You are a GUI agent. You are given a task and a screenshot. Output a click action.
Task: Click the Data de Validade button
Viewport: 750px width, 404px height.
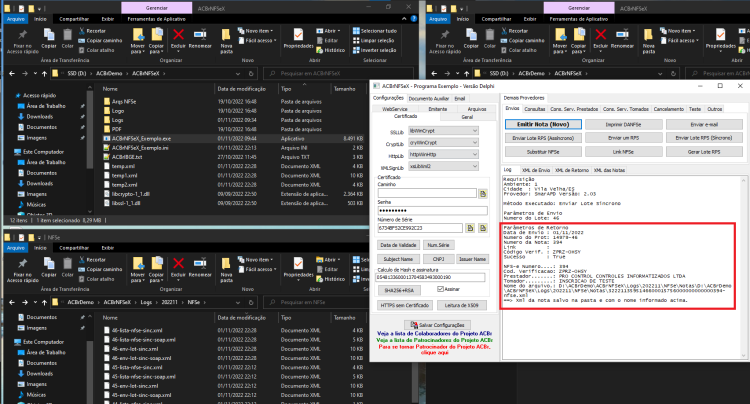tap(398, 245)
